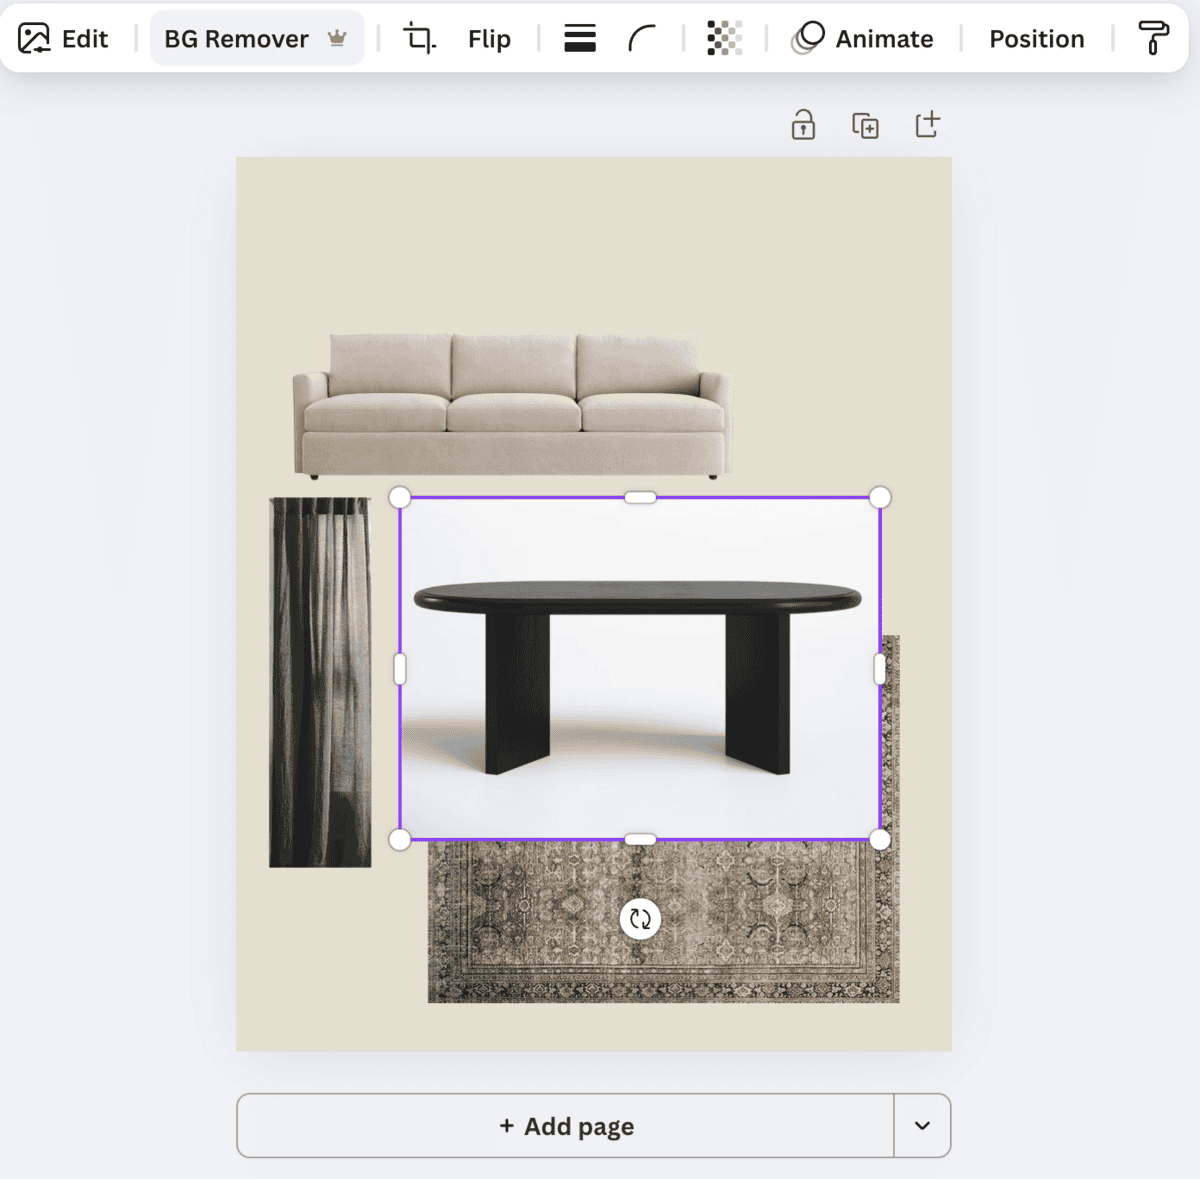Select the copy style paint roller icon
Image resolution: width=1200 pixels, height=1179 pixels.
coord(1154,38)
